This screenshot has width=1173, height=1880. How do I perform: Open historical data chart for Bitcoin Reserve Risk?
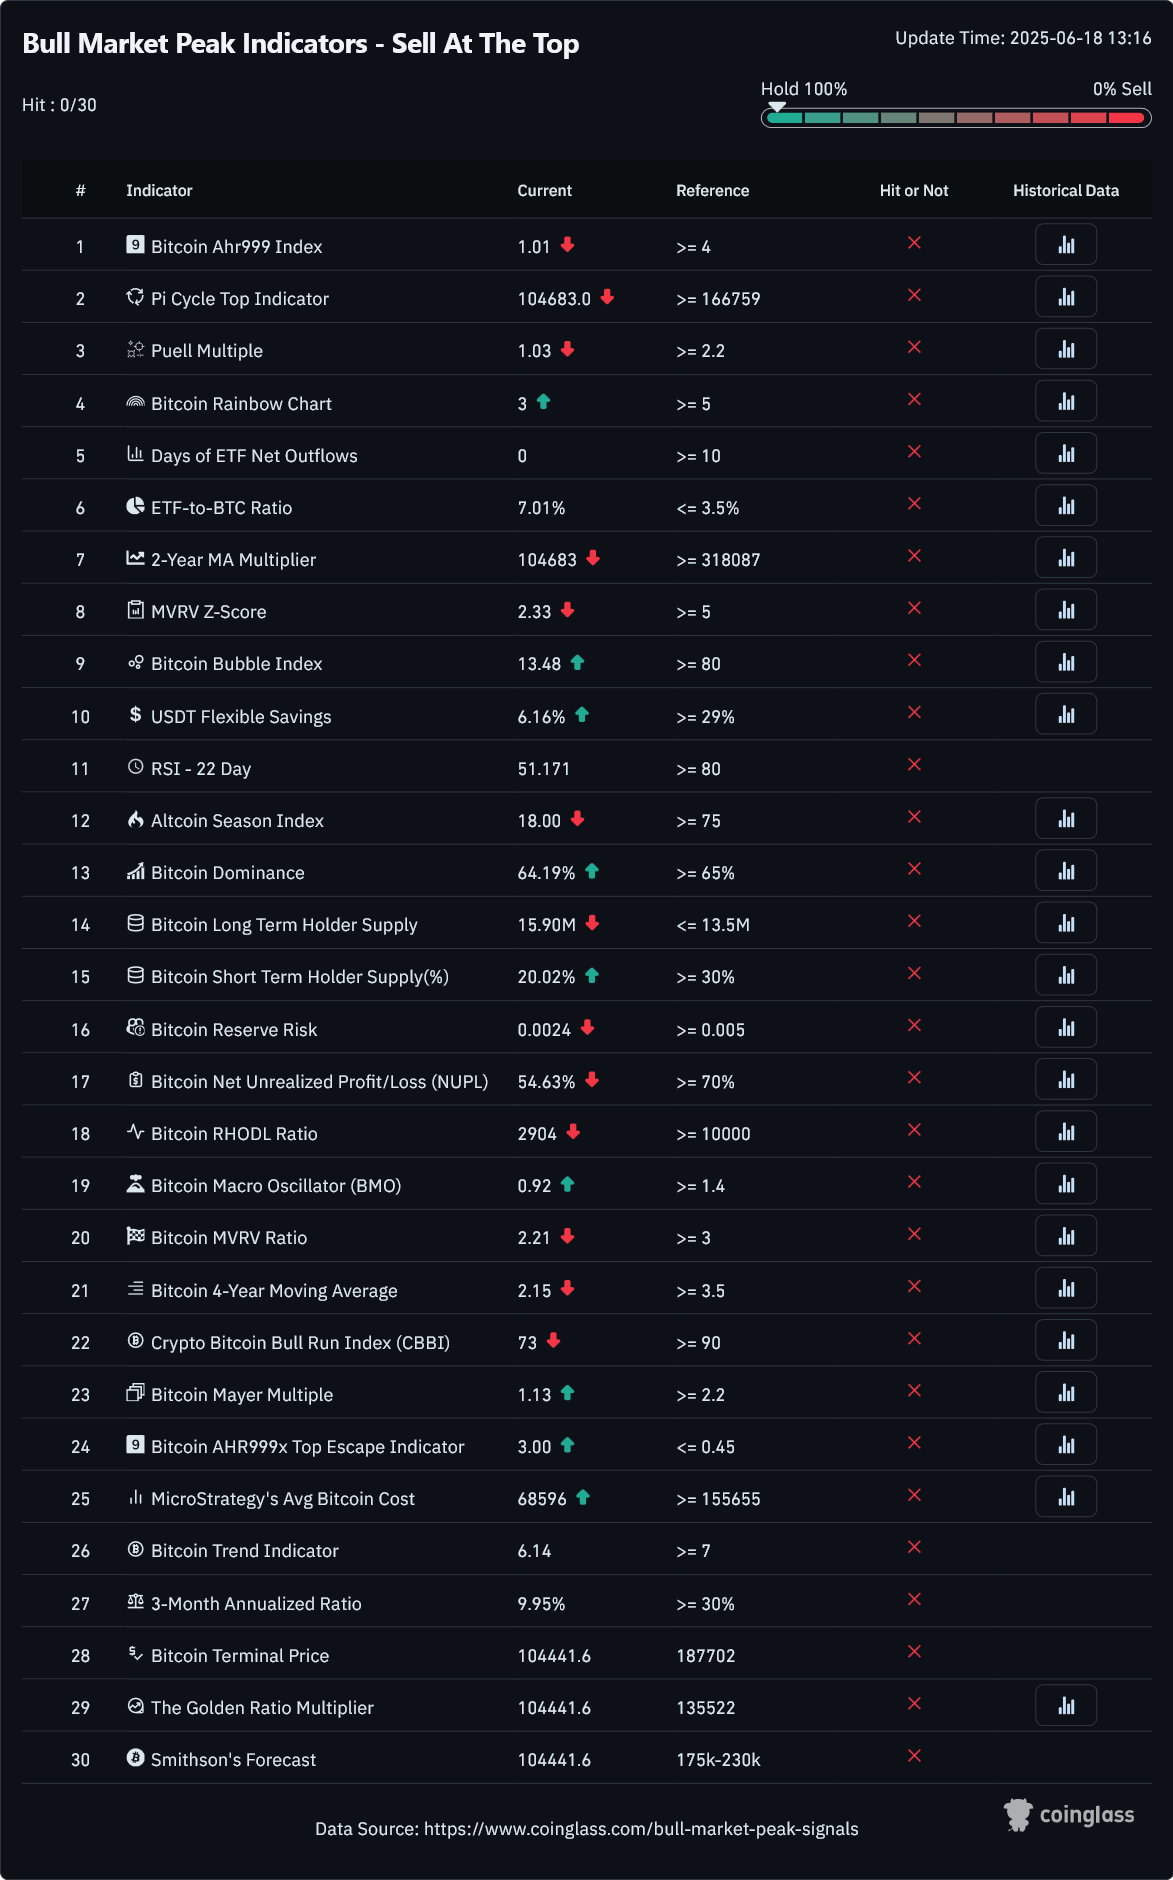1066,1027
